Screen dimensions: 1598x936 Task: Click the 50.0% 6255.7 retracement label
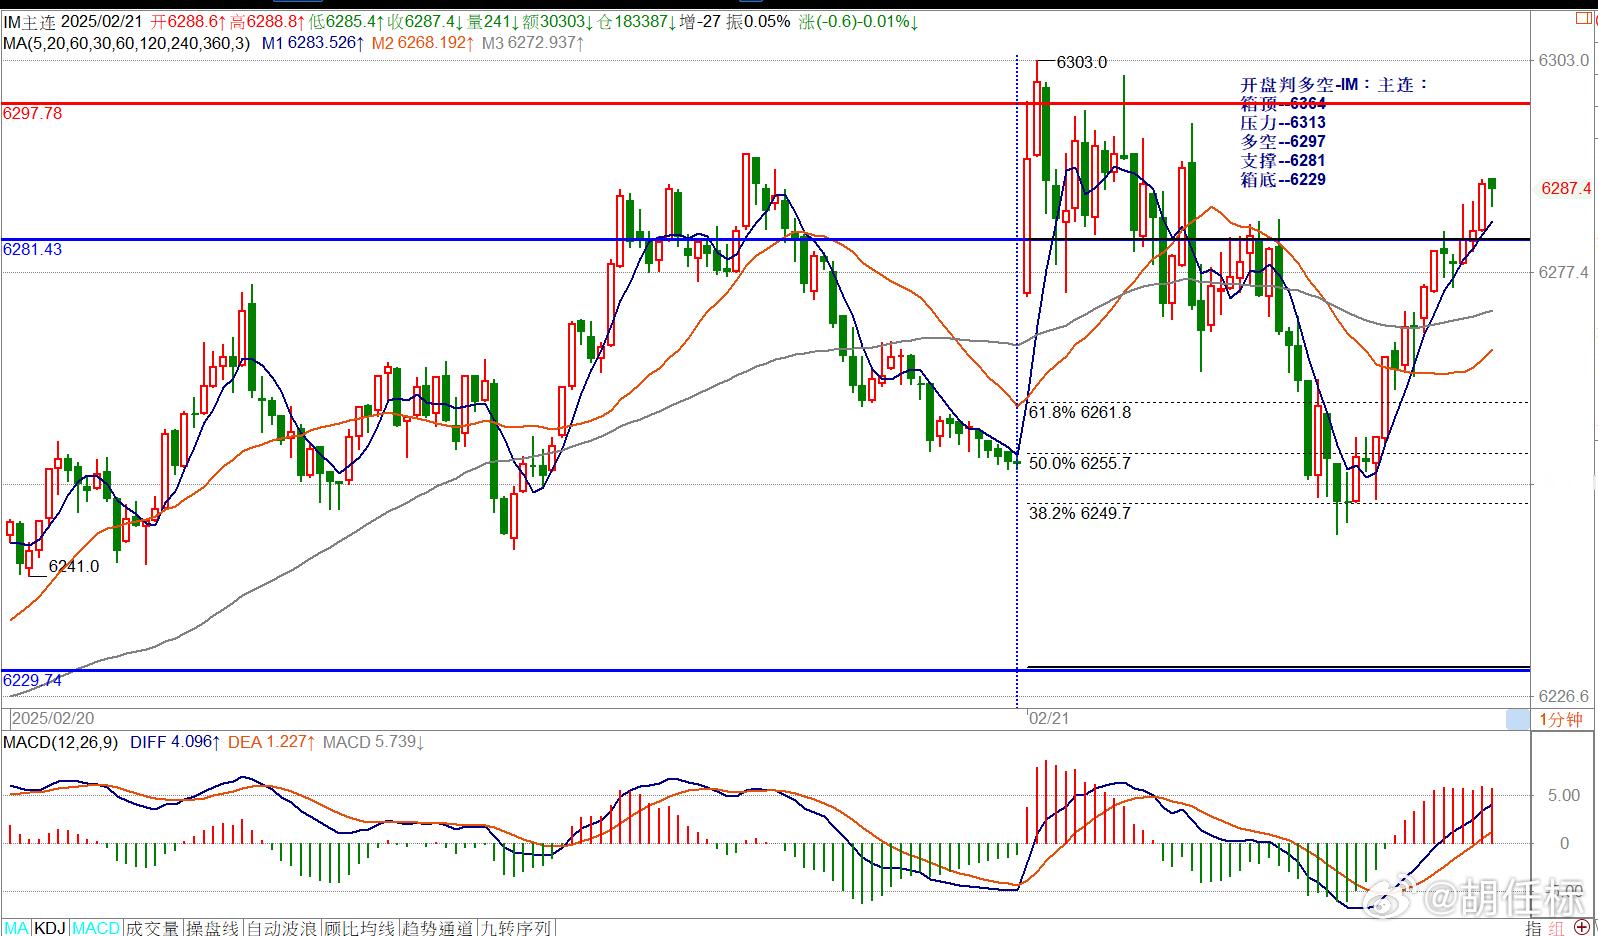[x=1080, y=463]
